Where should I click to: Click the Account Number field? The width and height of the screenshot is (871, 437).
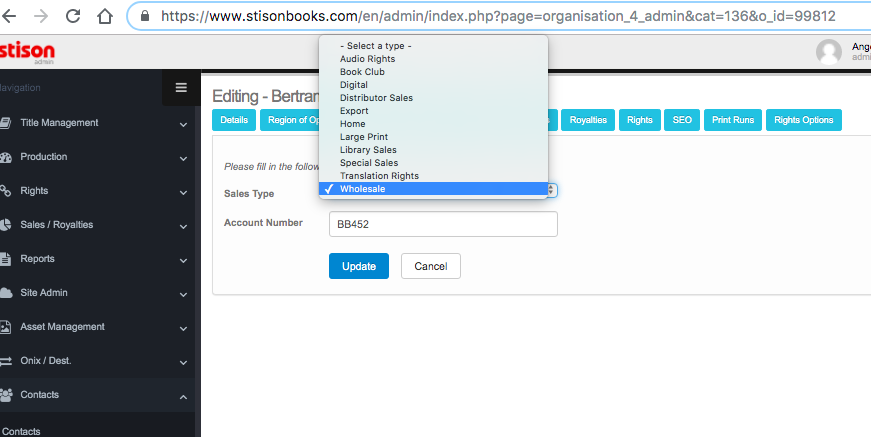point(443,224)
